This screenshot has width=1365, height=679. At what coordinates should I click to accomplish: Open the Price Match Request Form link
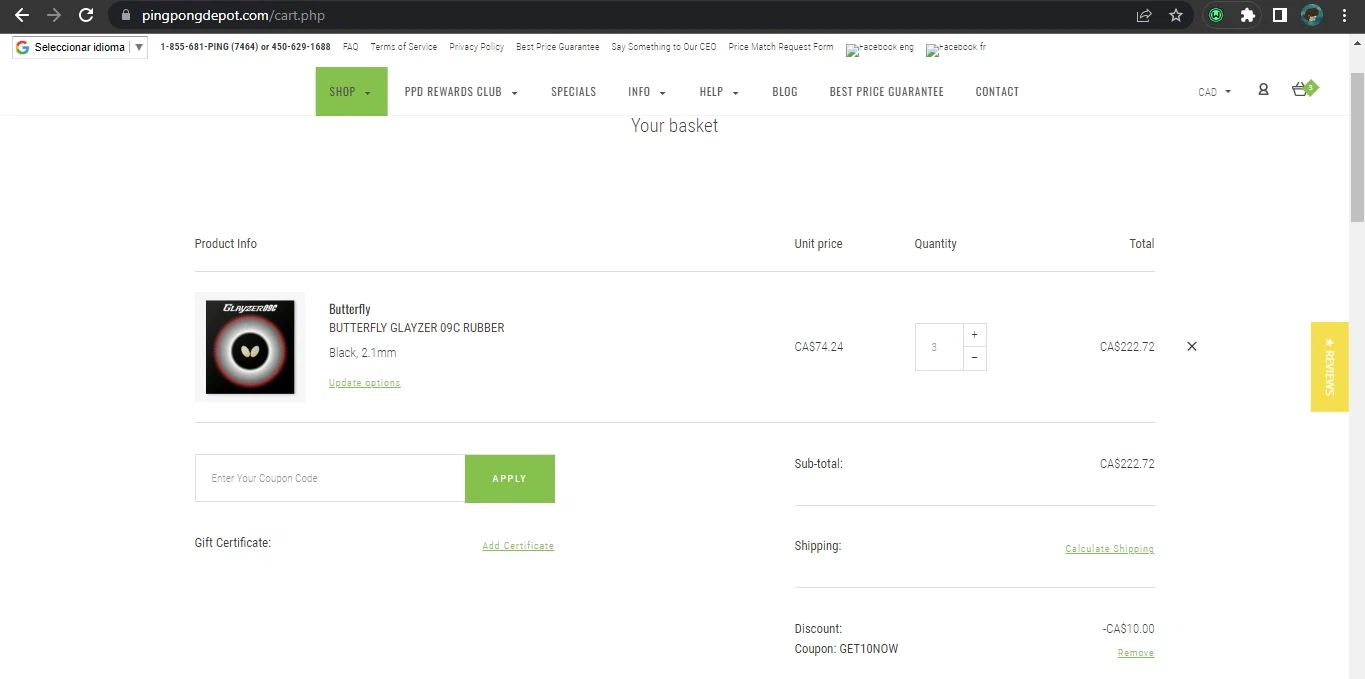781,47
